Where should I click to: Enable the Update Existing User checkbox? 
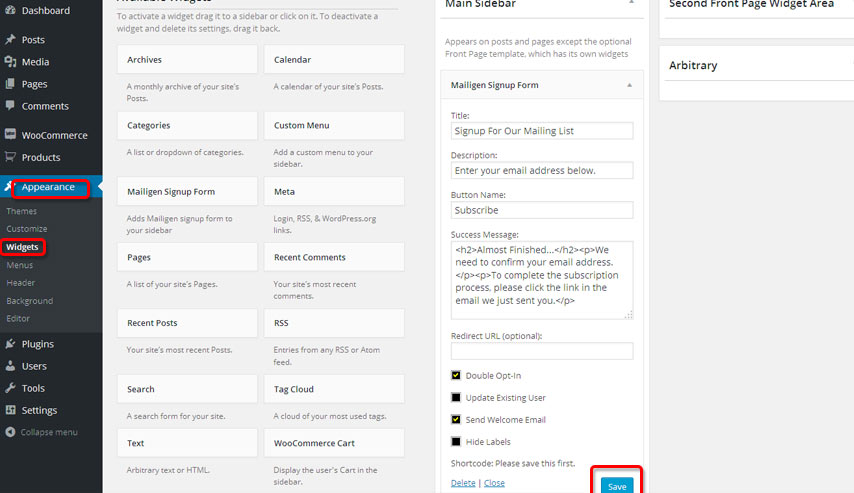click(456, 398)
